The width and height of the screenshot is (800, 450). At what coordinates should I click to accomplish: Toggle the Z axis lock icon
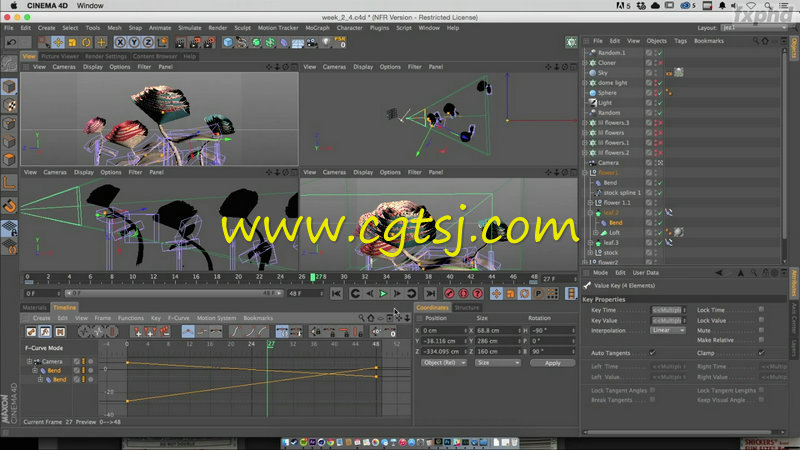pyautogui.click(x=148, y=43)
